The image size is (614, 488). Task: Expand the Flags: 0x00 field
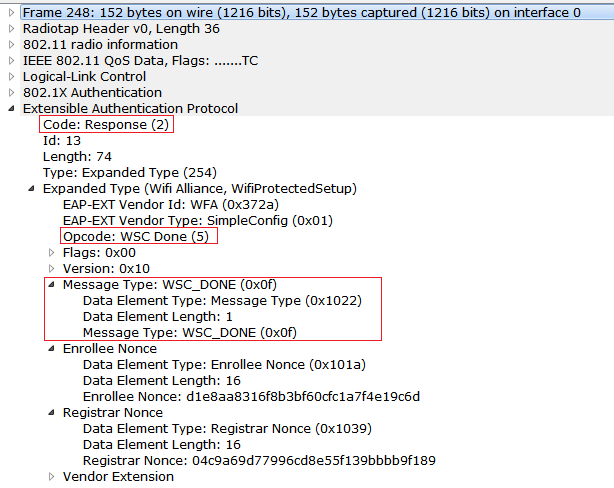[x=52, y=253]
